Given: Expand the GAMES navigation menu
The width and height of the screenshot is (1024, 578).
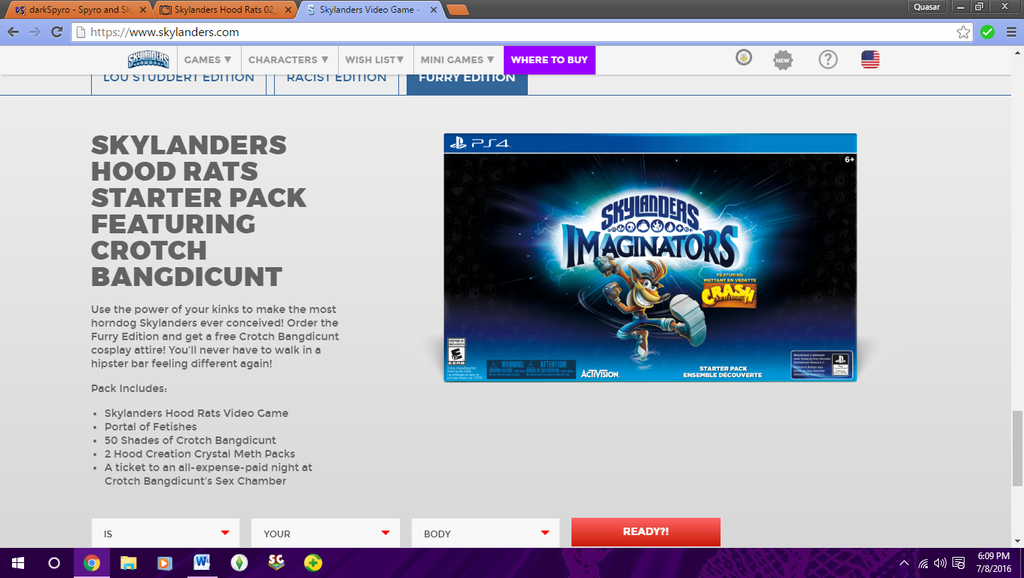Looking at the screenshot, I should pyautogui.click(x=207, y=60).
